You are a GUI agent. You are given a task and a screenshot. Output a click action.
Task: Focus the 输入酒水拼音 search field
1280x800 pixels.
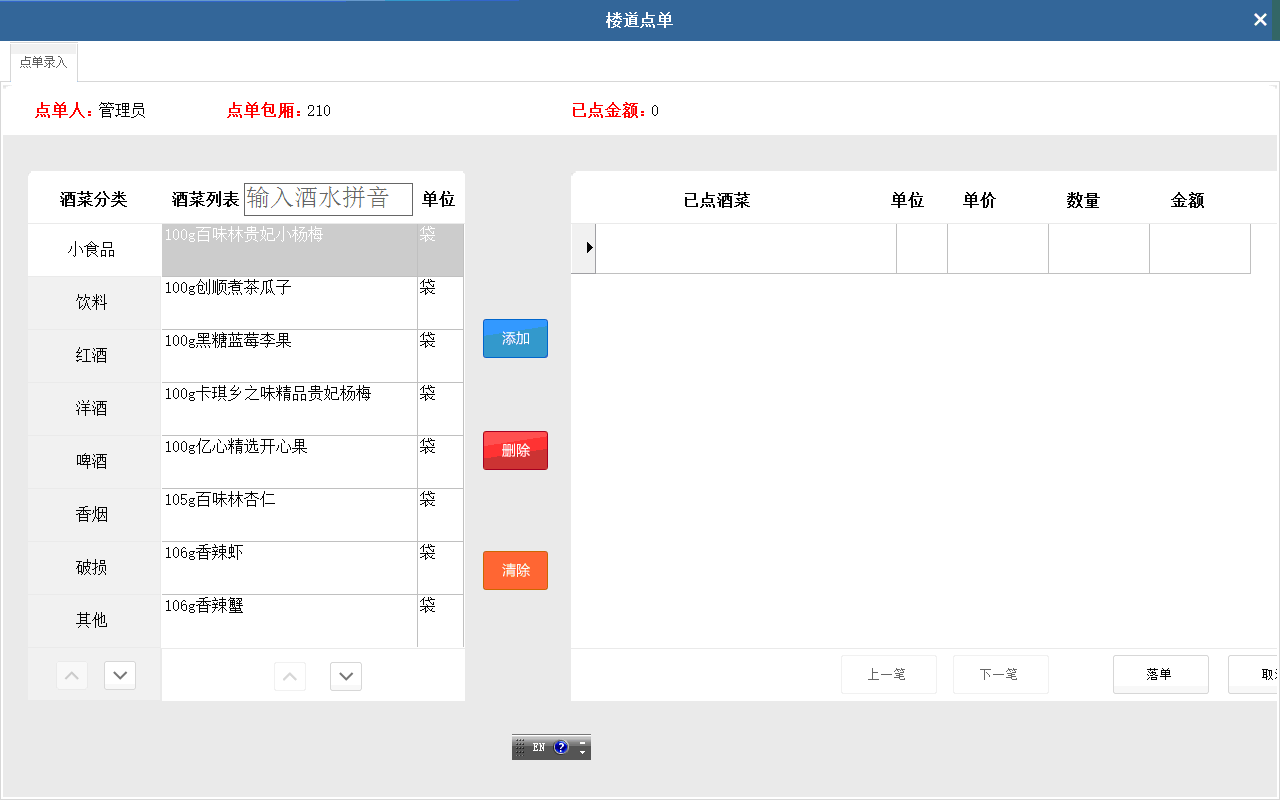(328, 199)
